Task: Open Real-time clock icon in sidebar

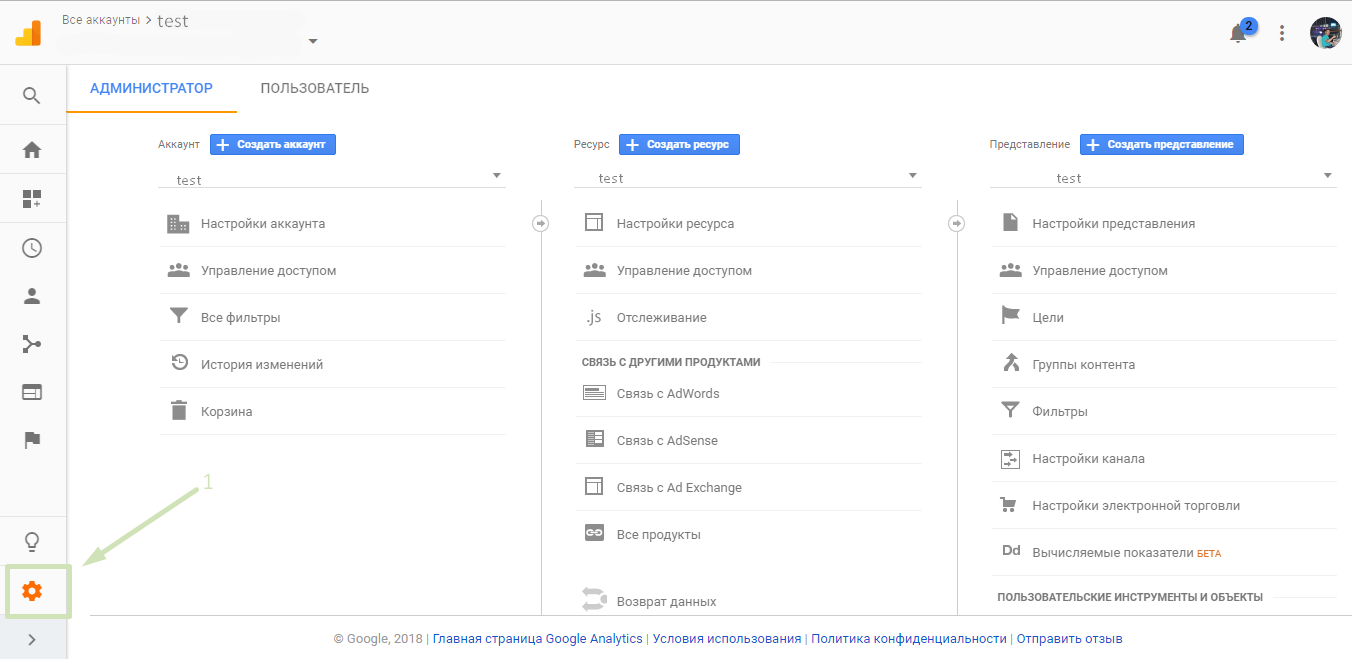Action: 32,248
